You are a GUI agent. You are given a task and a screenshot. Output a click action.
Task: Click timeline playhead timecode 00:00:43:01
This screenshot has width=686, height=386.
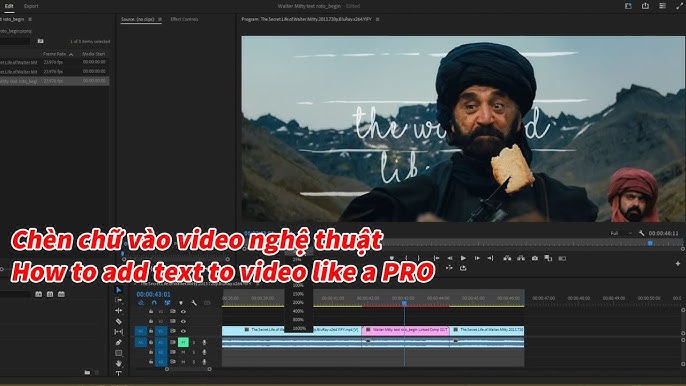coord(154,294)
